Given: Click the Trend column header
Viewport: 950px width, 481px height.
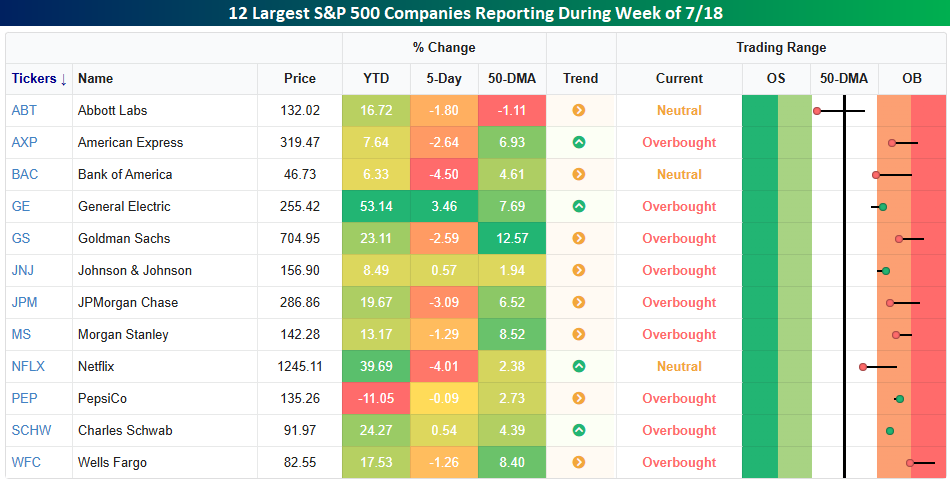Looking at the screenshot, I should [580, 79].
